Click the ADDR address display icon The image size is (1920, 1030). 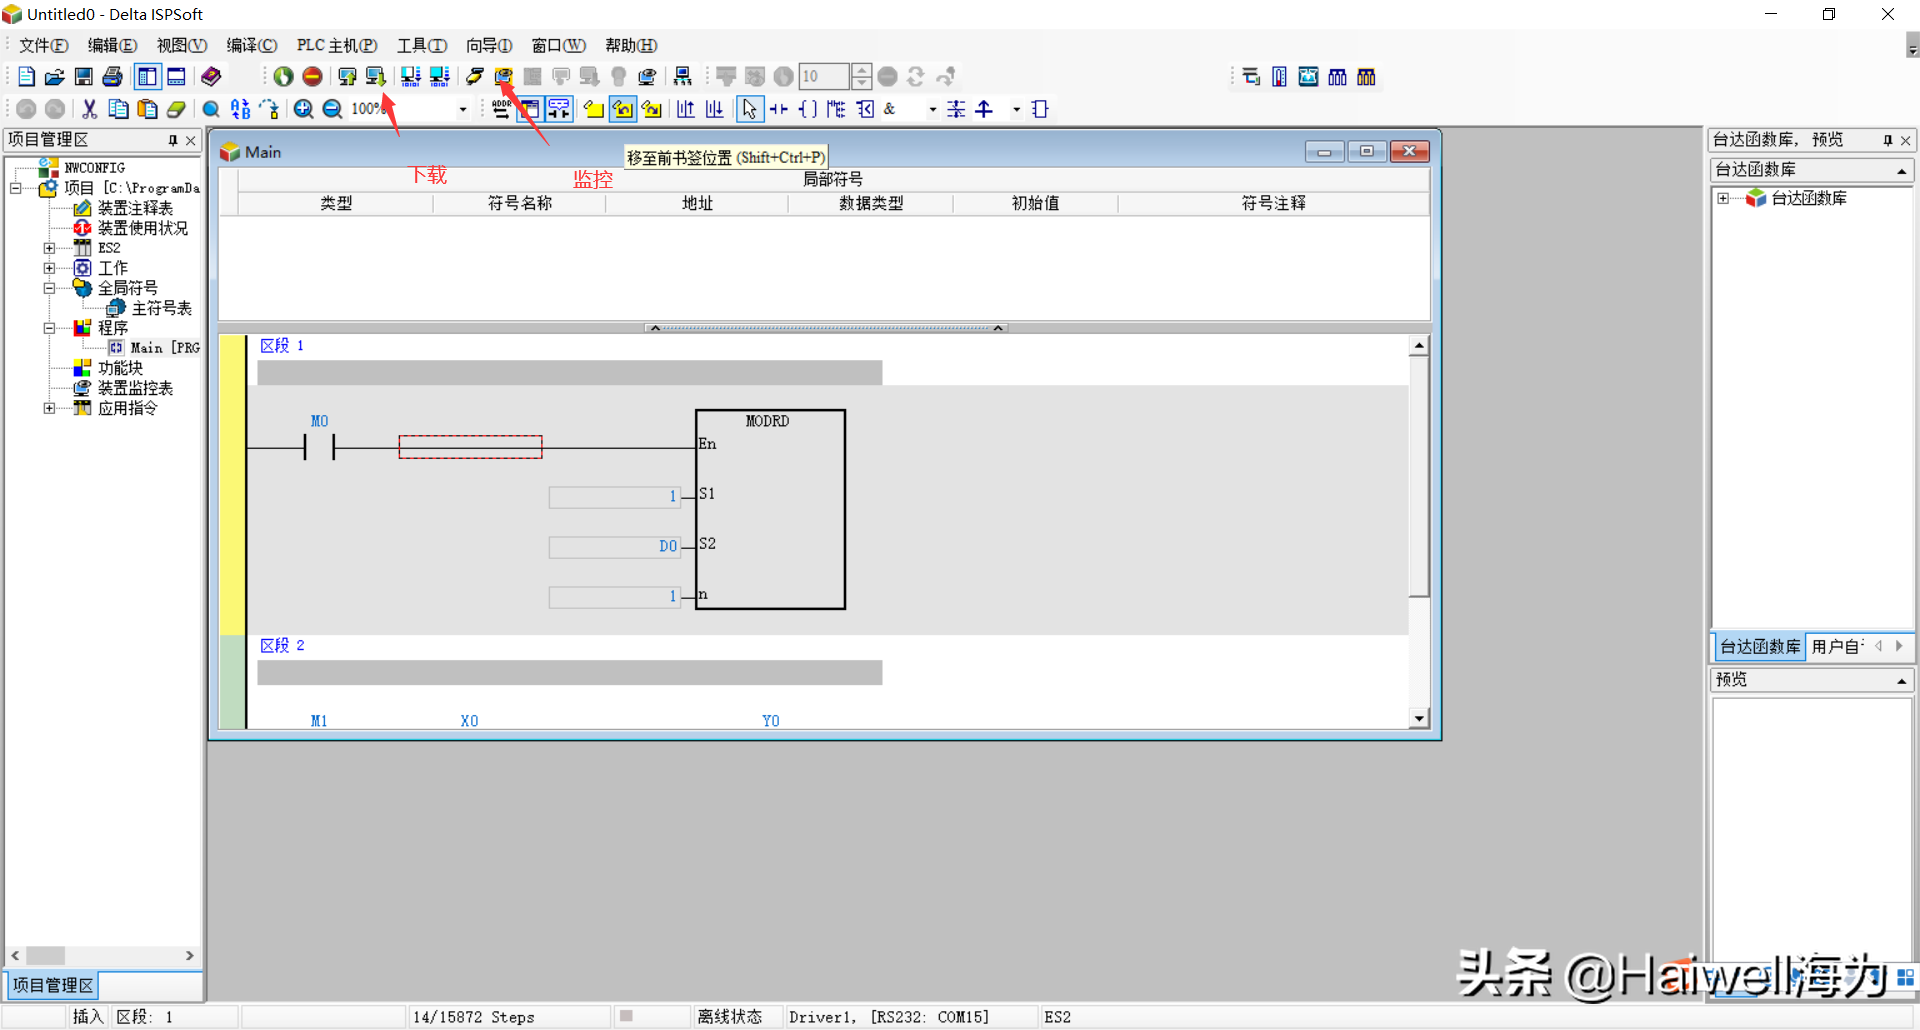pos(501,109)
